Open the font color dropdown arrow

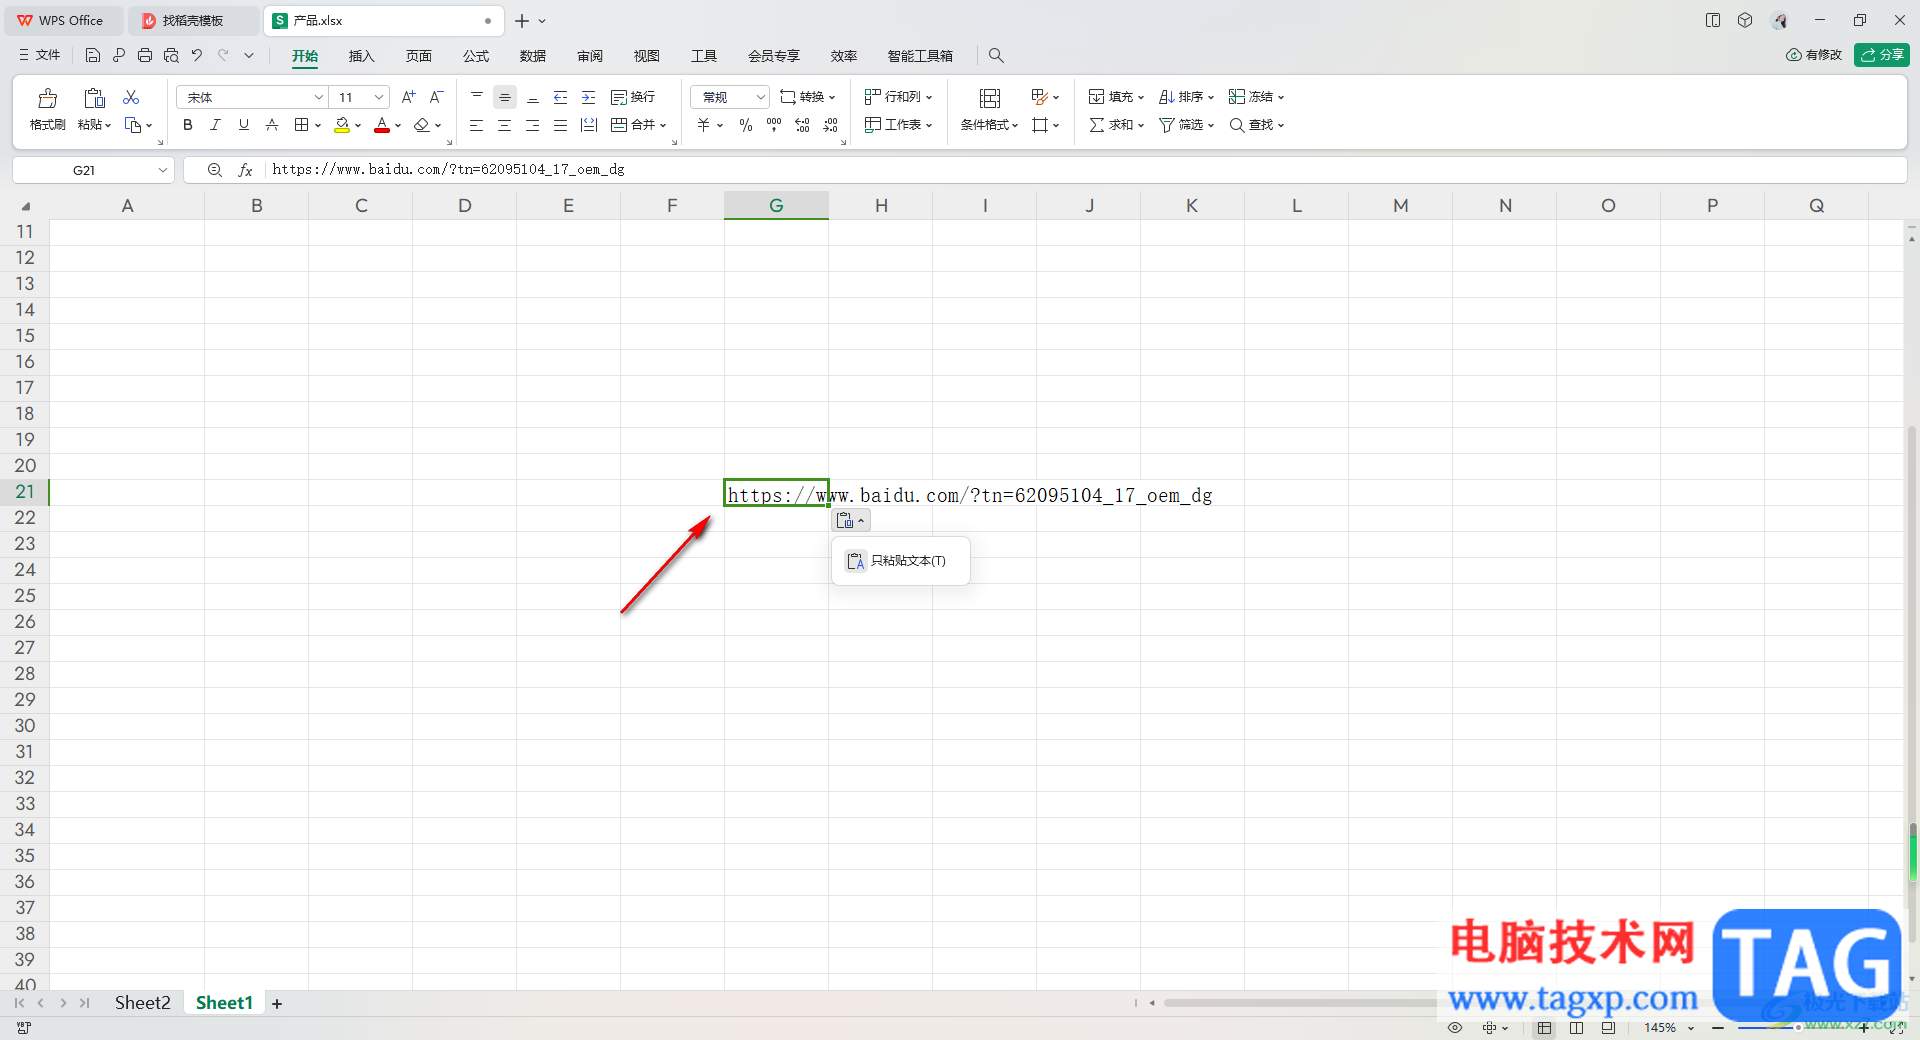point(398,125)
